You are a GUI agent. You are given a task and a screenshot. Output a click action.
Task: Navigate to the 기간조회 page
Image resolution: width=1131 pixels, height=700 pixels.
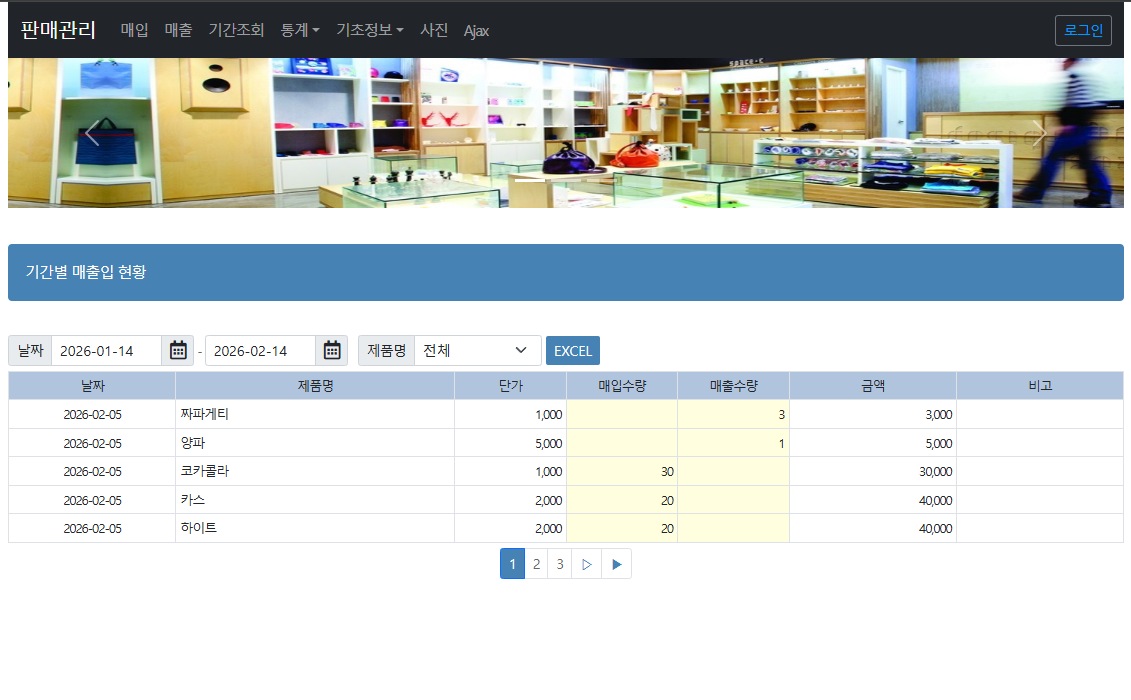[236, 30]
